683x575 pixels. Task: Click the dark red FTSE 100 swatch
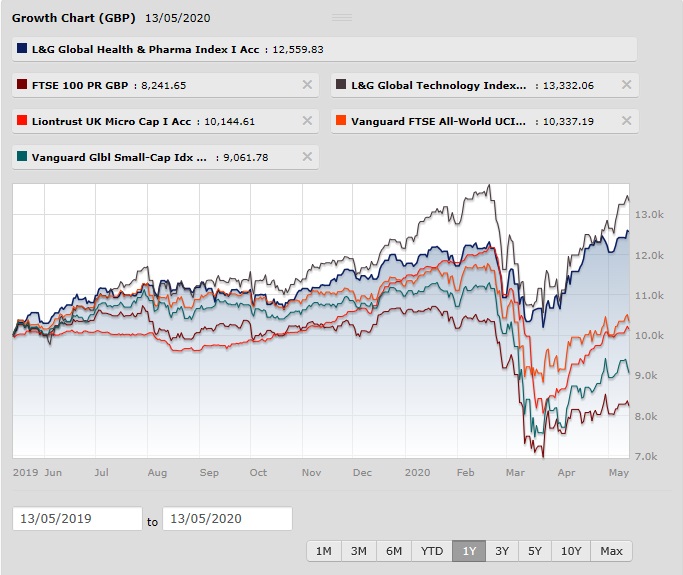point(22,85)
